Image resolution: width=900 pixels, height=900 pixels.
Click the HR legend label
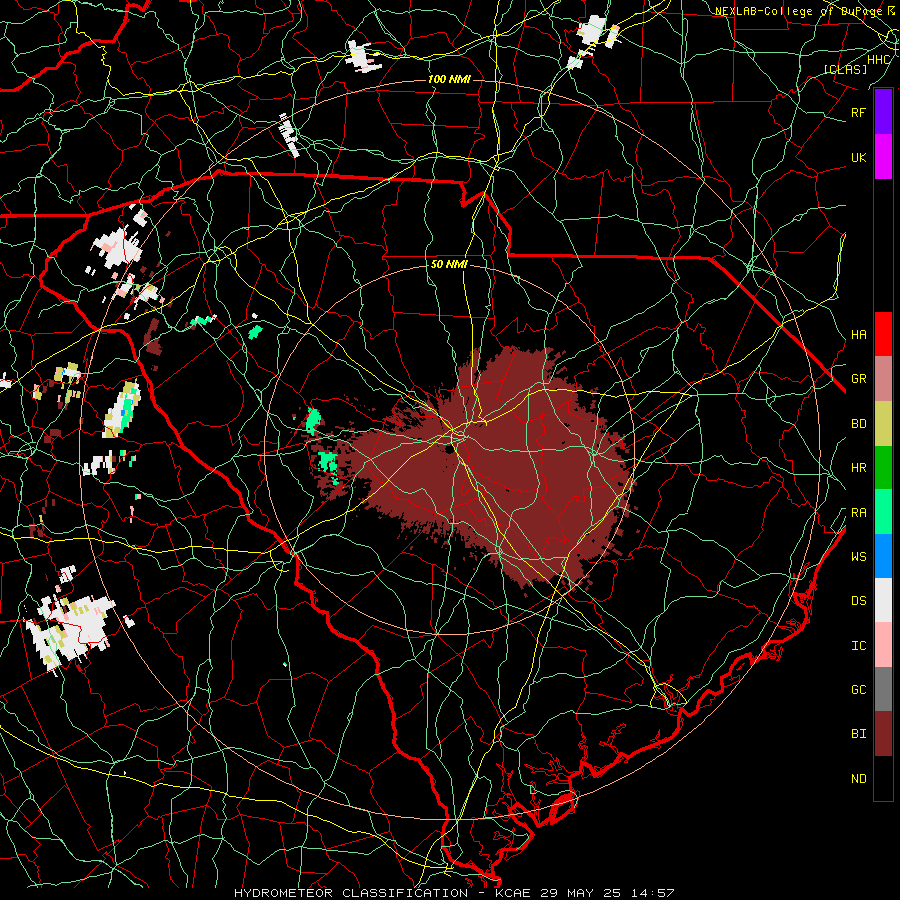pyautogui.click(x=858, y=468)
